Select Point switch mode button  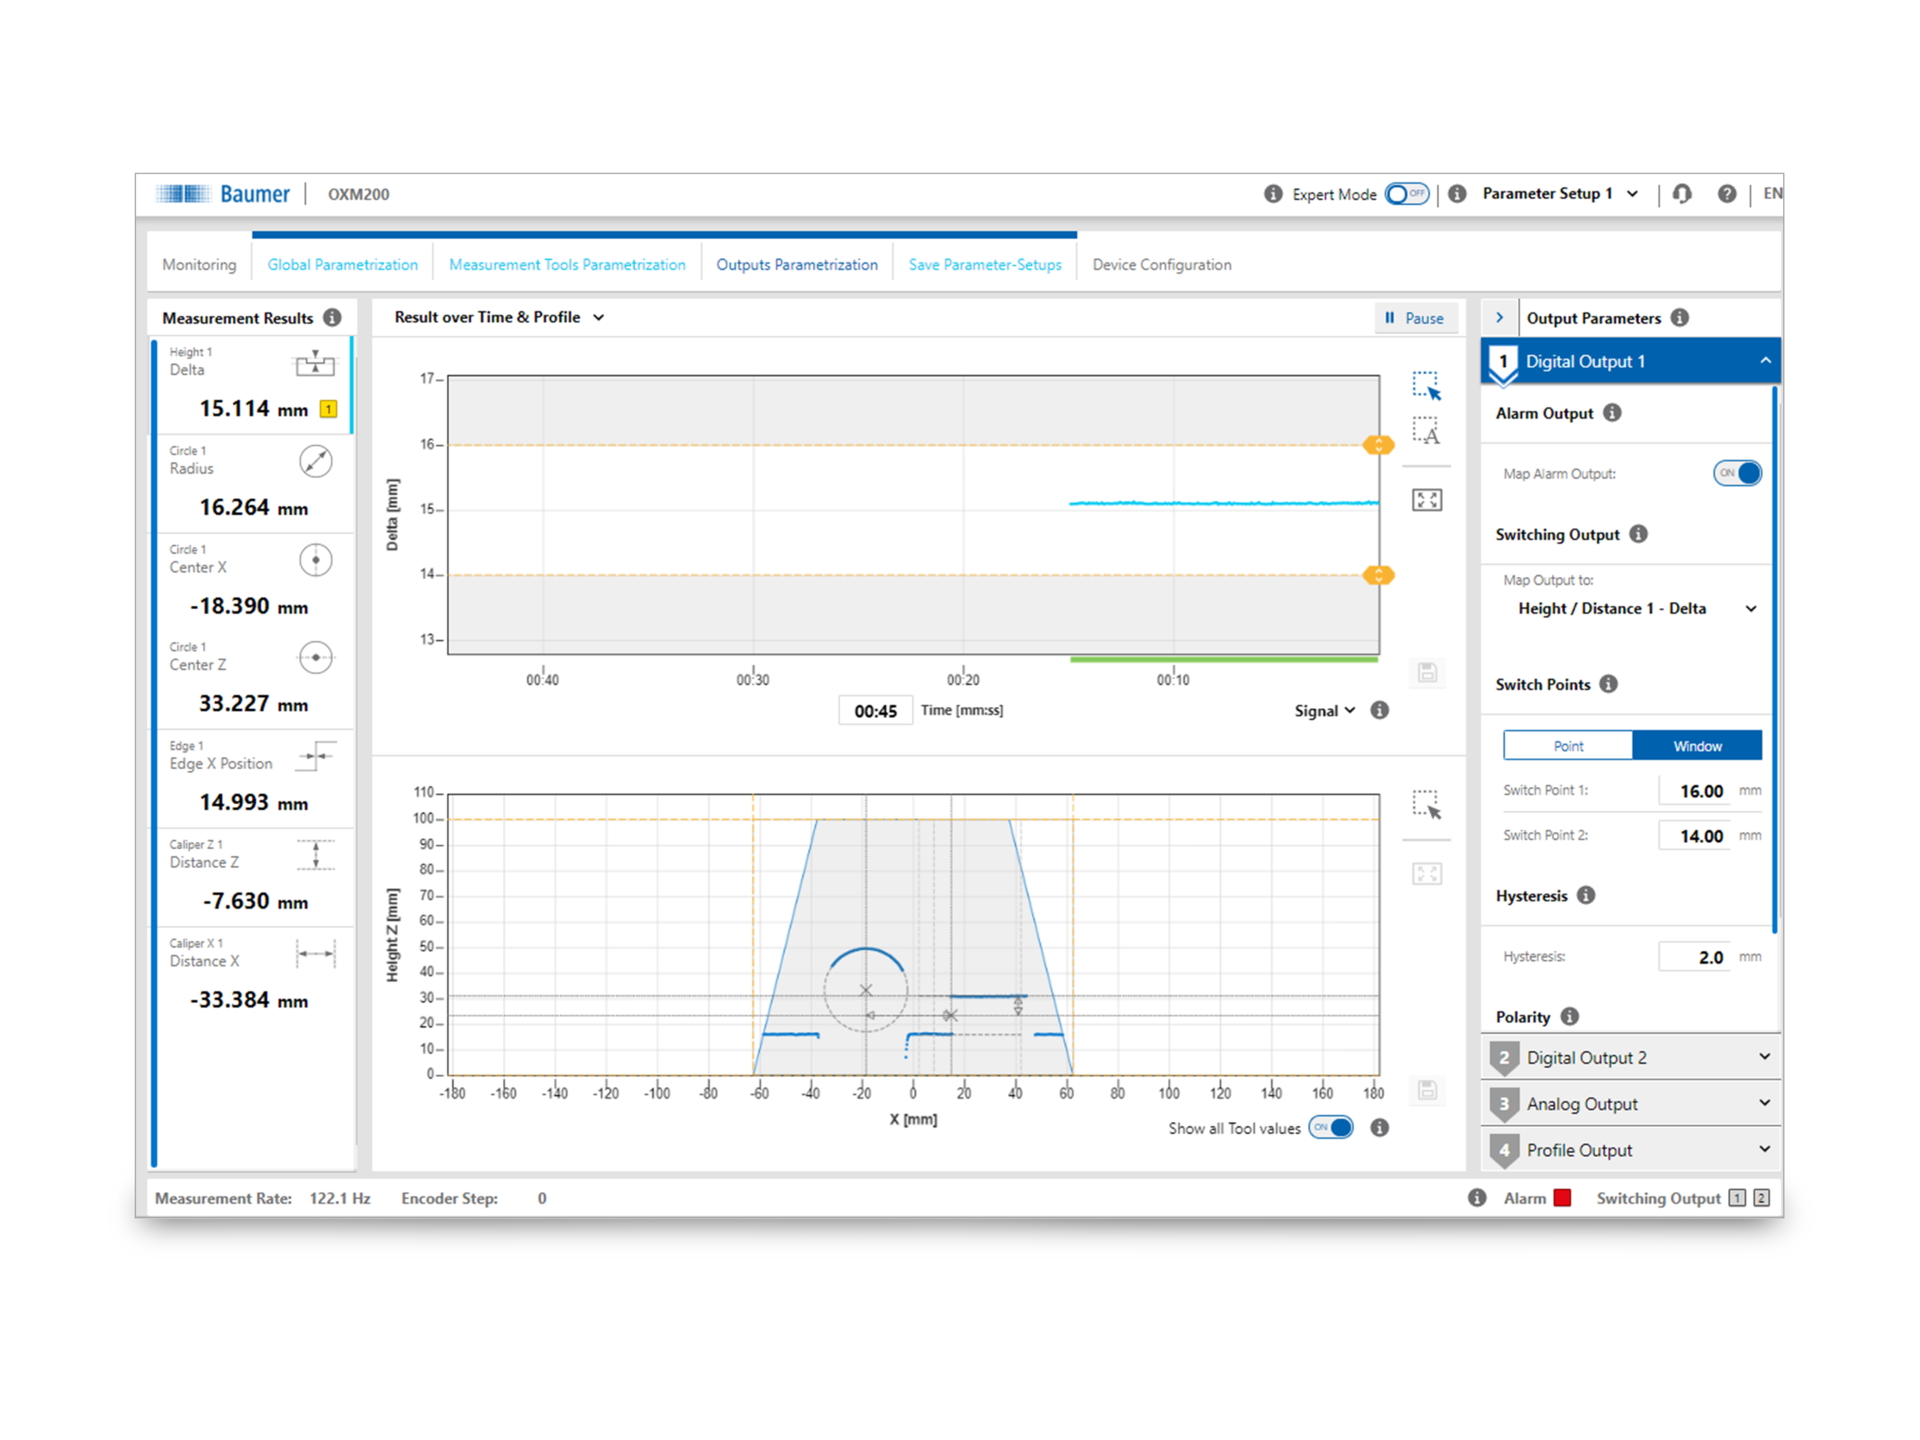tap(1567, 746)
